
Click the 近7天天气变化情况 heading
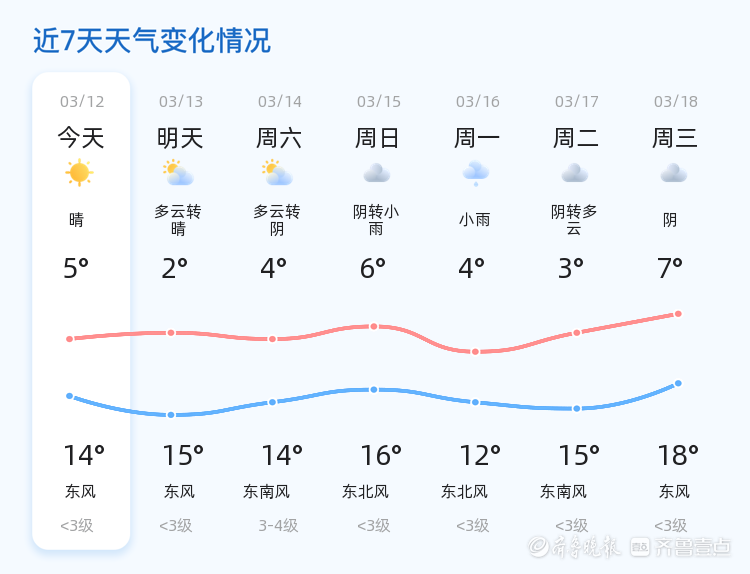(x=152, y=41)
